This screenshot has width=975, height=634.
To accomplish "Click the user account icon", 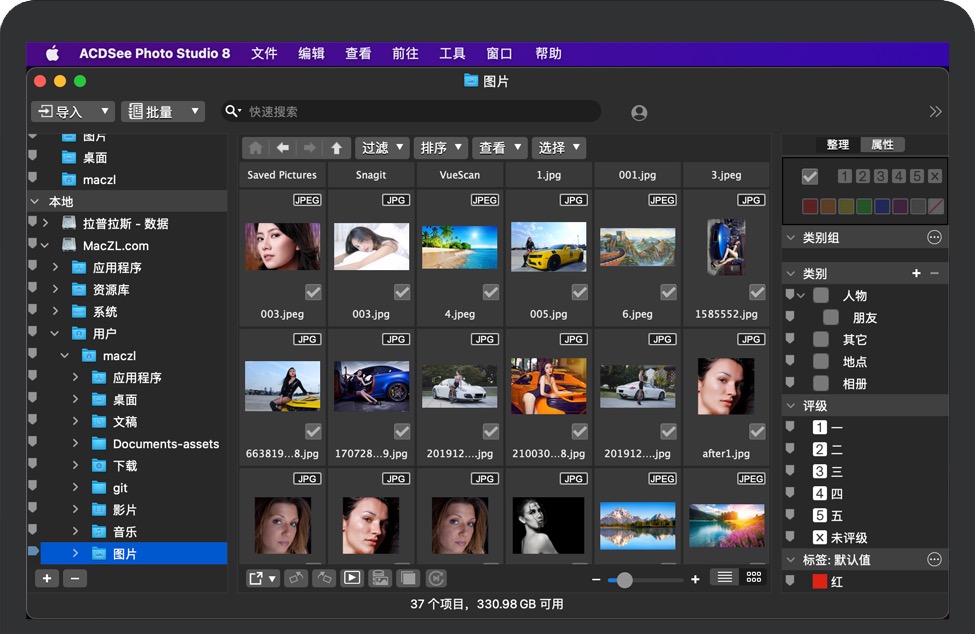I will 639,113.
